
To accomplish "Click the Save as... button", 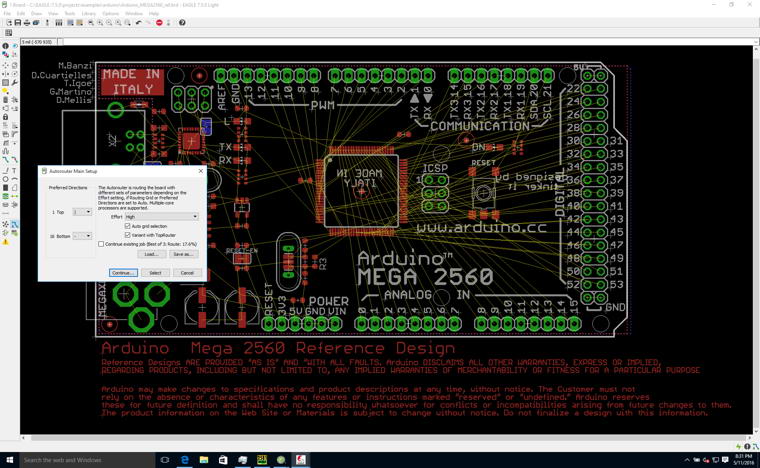I will [x=183, y=254].
